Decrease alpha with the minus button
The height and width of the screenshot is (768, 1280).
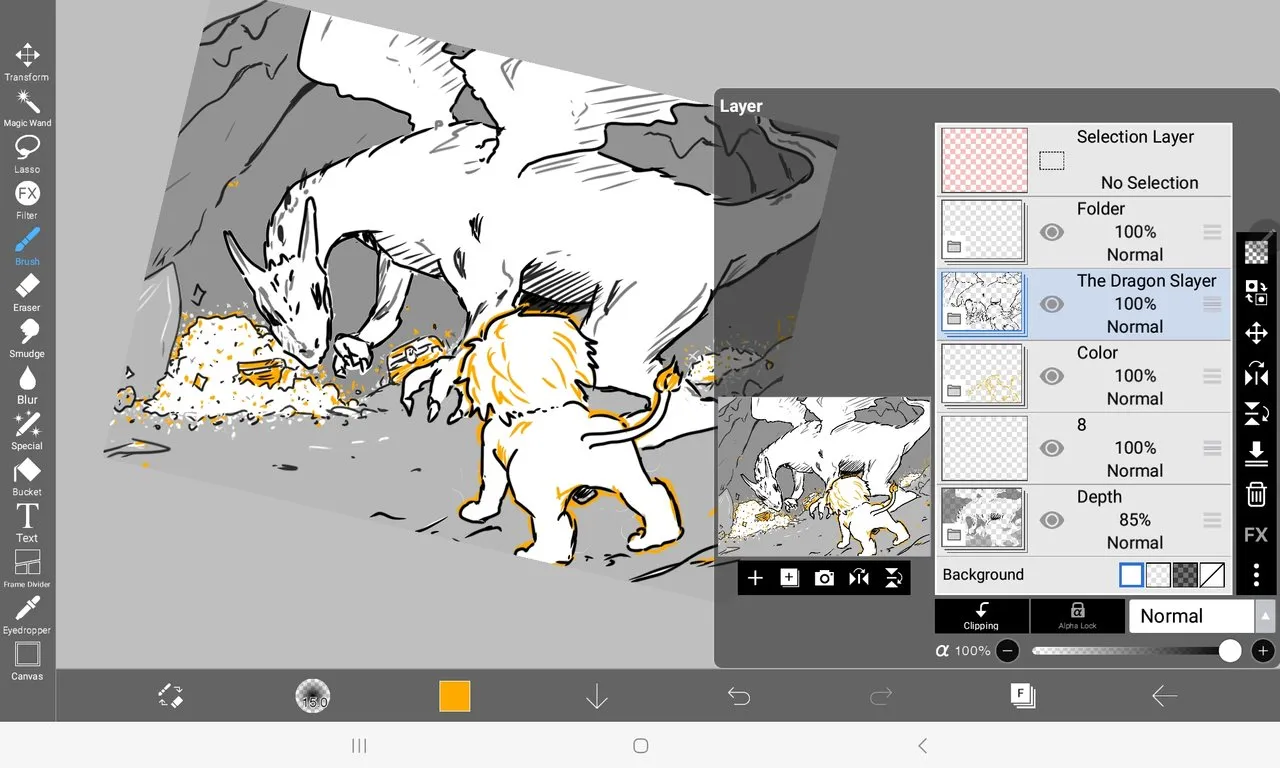click(1008, 651)
